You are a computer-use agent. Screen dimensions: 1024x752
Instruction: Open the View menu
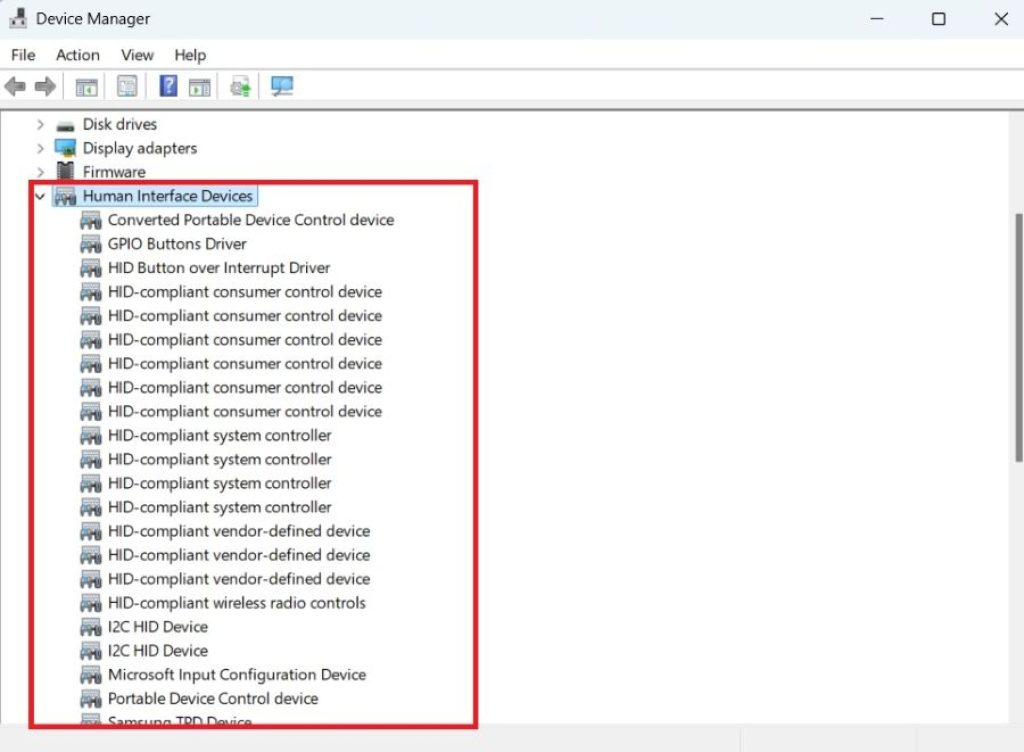[137, 55]
